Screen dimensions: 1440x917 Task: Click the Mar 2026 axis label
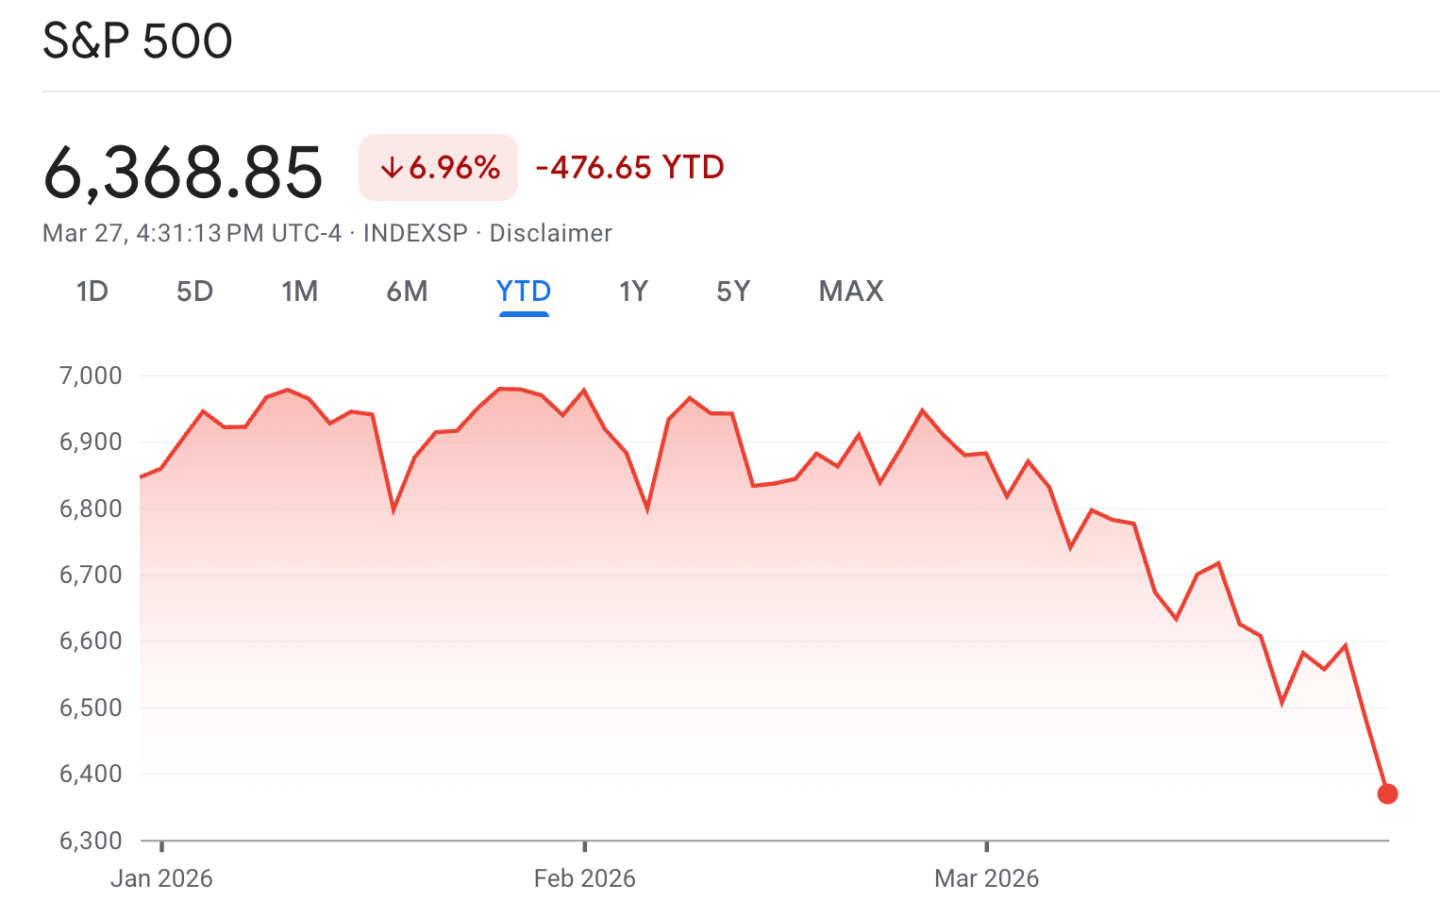[986, 878]
